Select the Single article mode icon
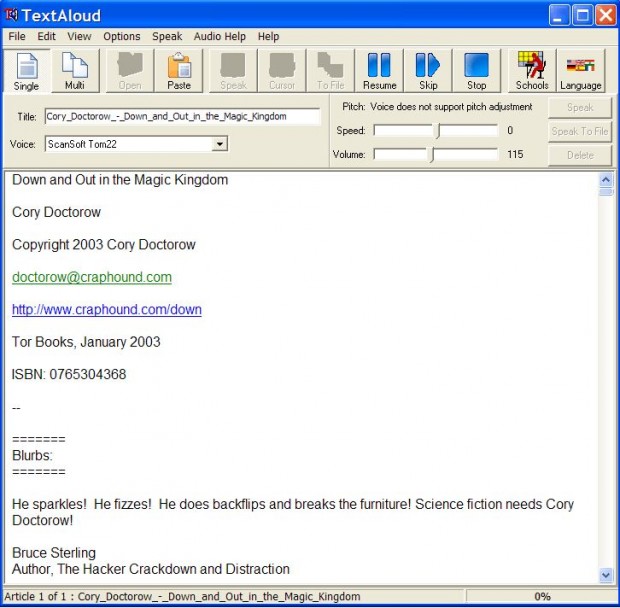 26,72
